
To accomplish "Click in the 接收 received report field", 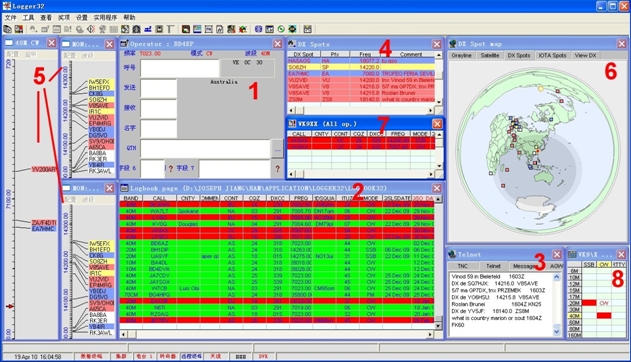I will point(159,108).
